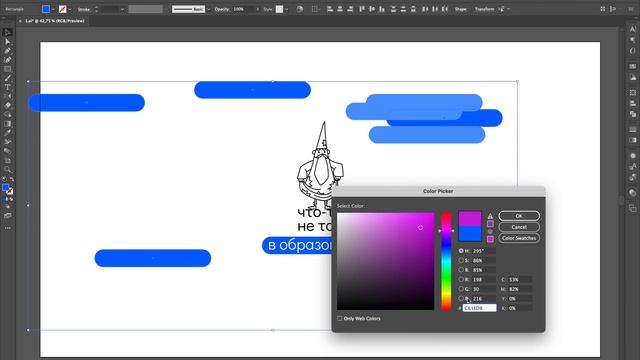This screenshot has height=360, width=640.
Task: Select the Gradient tool
Action: (7, 124)
